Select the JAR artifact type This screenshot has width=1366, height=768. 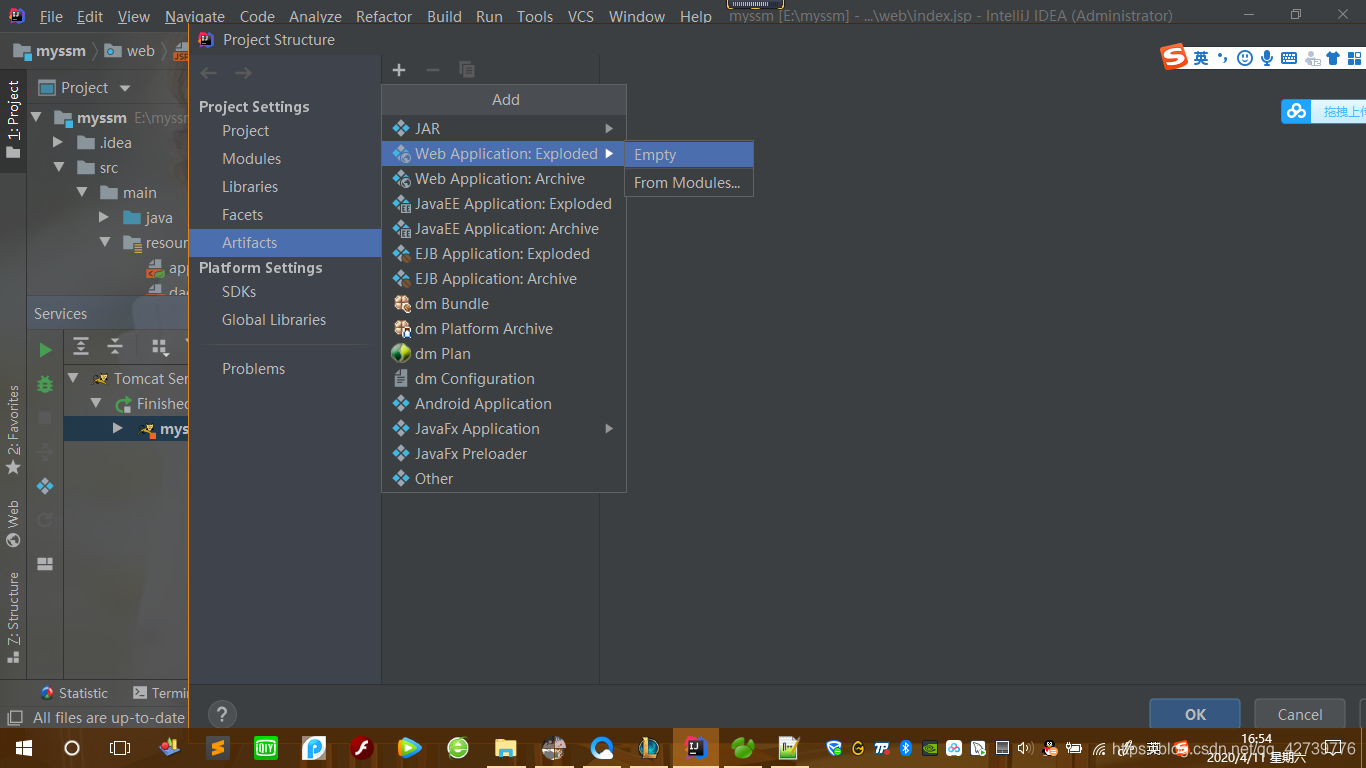pyautogui.click(x=504, y=128)
